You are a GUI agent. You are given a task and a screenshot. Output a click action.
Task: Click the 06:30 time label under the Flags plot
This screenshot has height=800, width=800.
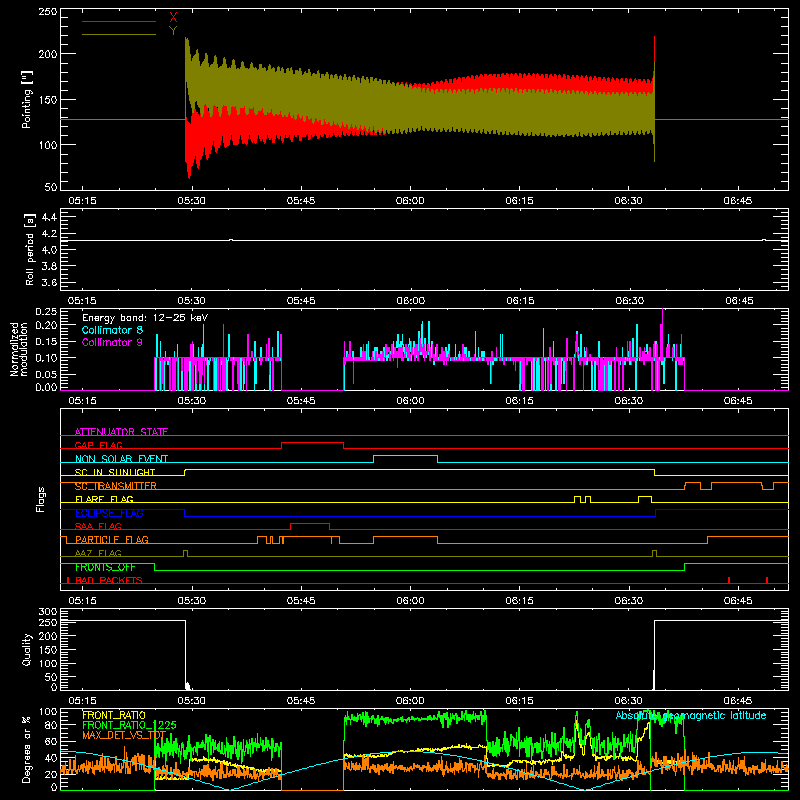click(x=629, y=601)
